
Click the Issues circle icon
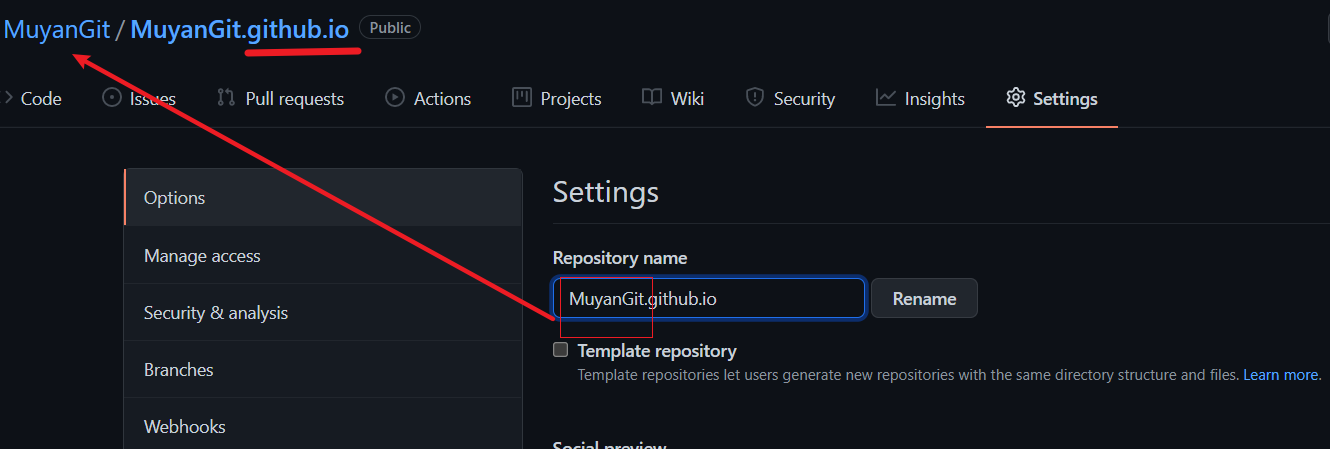tap(112, 98)
